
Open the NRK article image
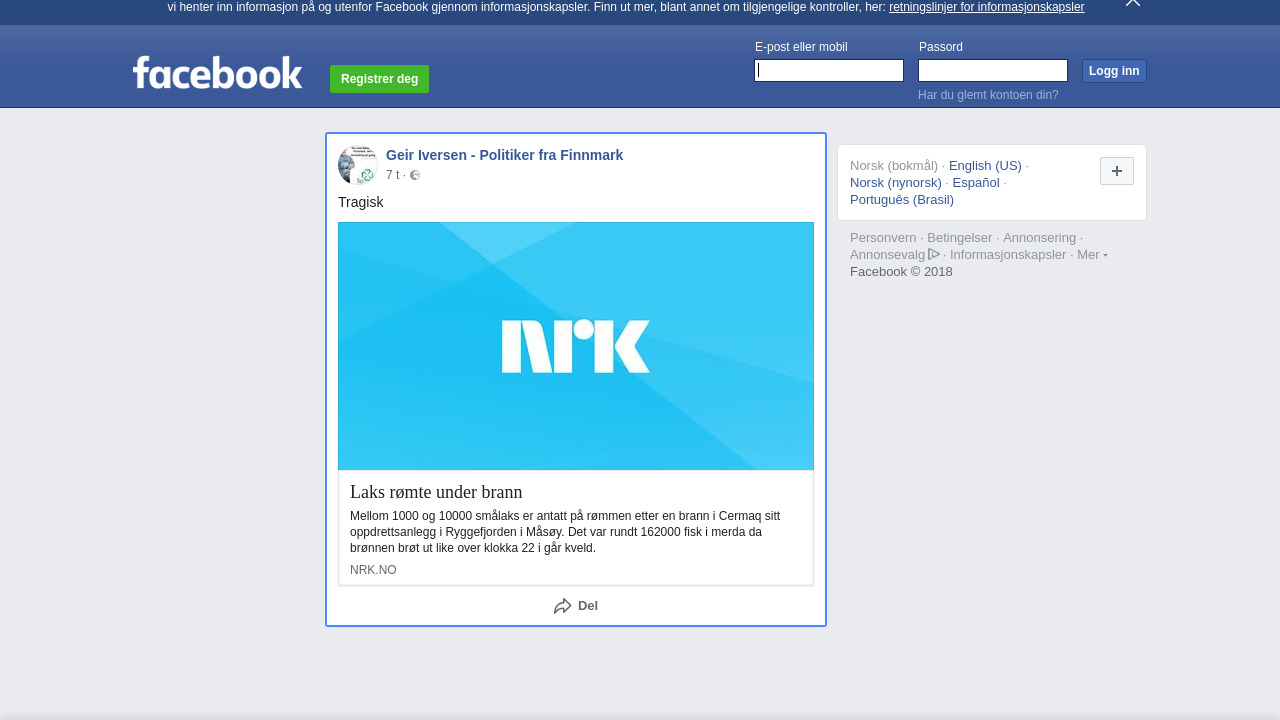[x=576, y=346]
